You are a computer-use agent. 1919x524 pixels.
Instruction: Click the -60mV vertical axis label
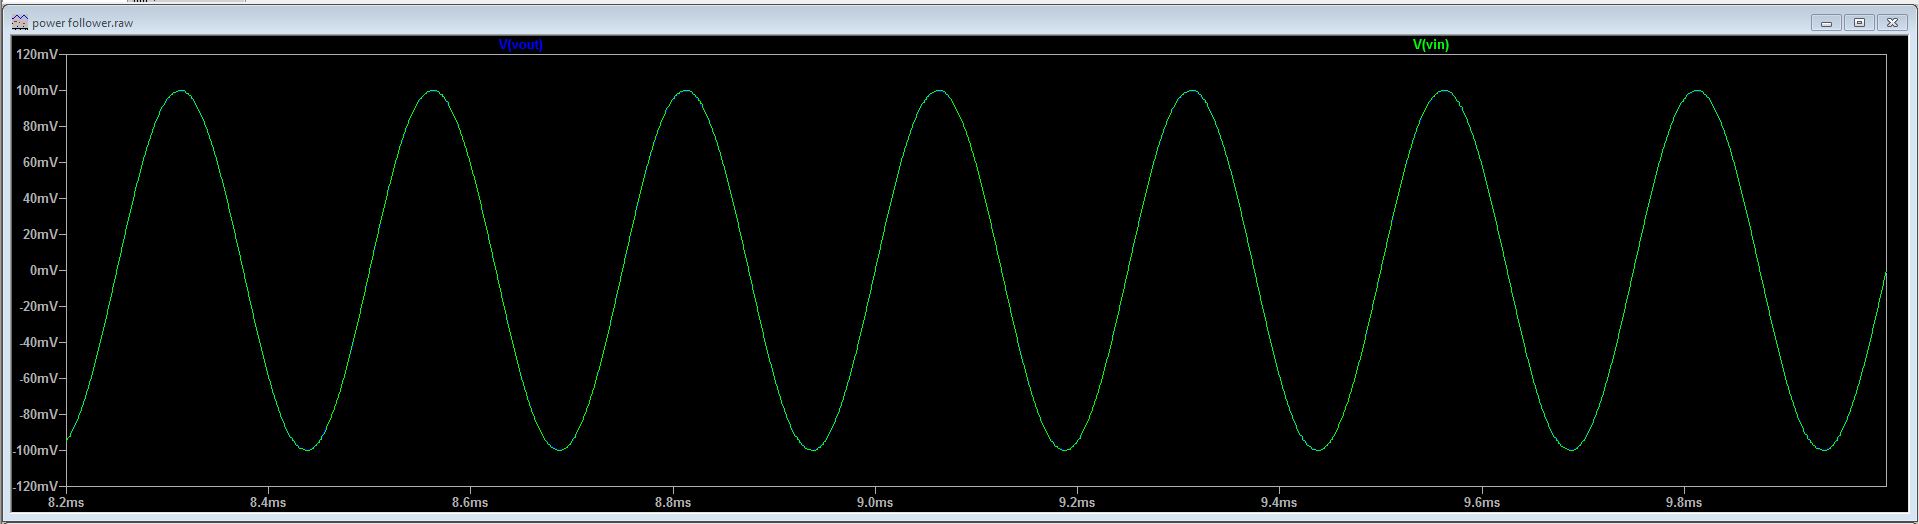click(x=38, y=378)
